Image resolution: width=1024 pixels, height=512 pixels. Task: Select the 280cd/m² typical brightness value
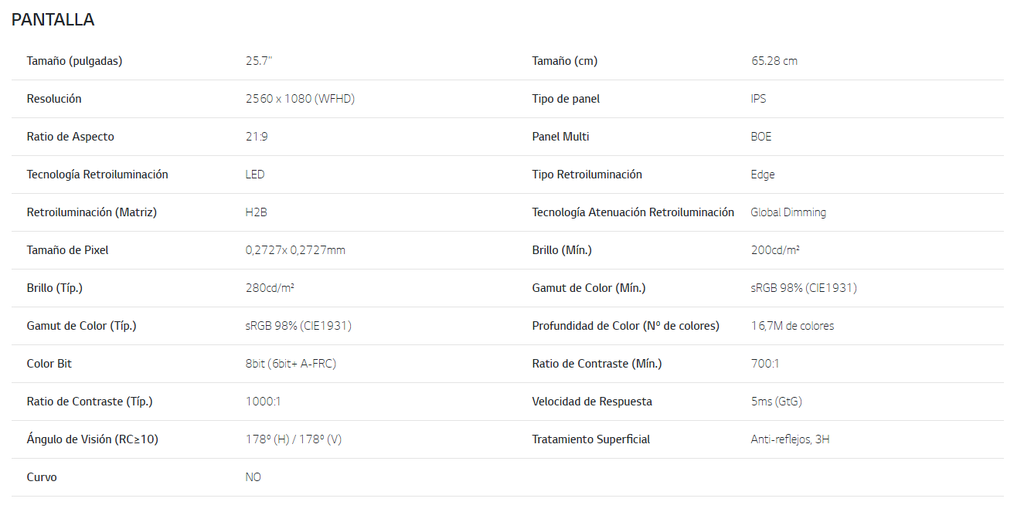[x=270, y=288]
